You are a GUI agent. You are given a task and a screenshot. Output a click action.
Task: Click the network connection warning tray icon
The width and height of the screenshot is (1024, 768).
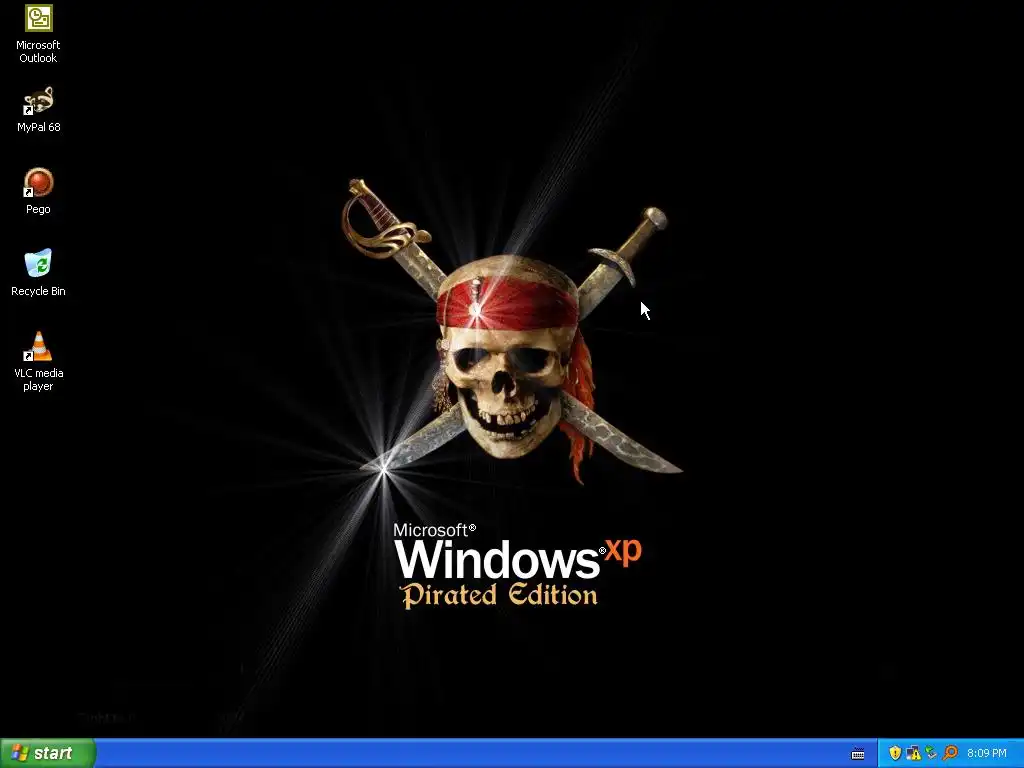click(x=913, y=753)
